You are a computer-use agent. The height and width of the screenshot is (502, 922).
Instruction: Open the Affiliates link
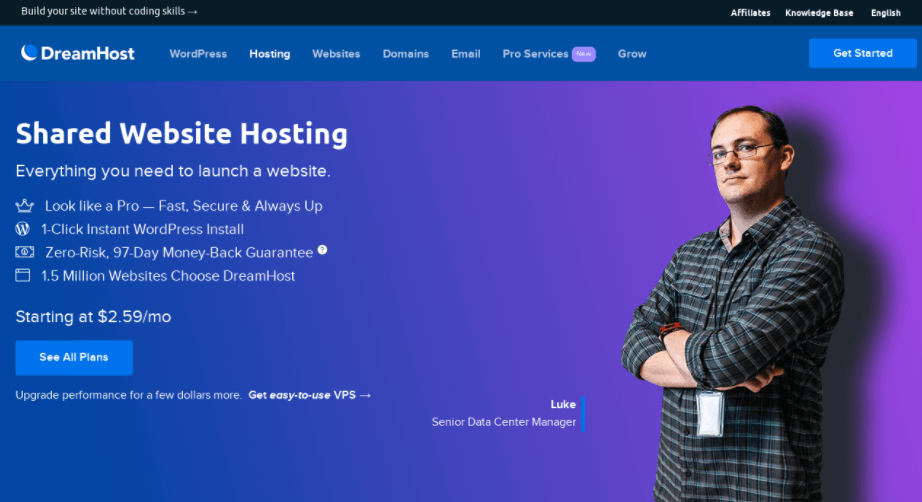pos(750,12)
